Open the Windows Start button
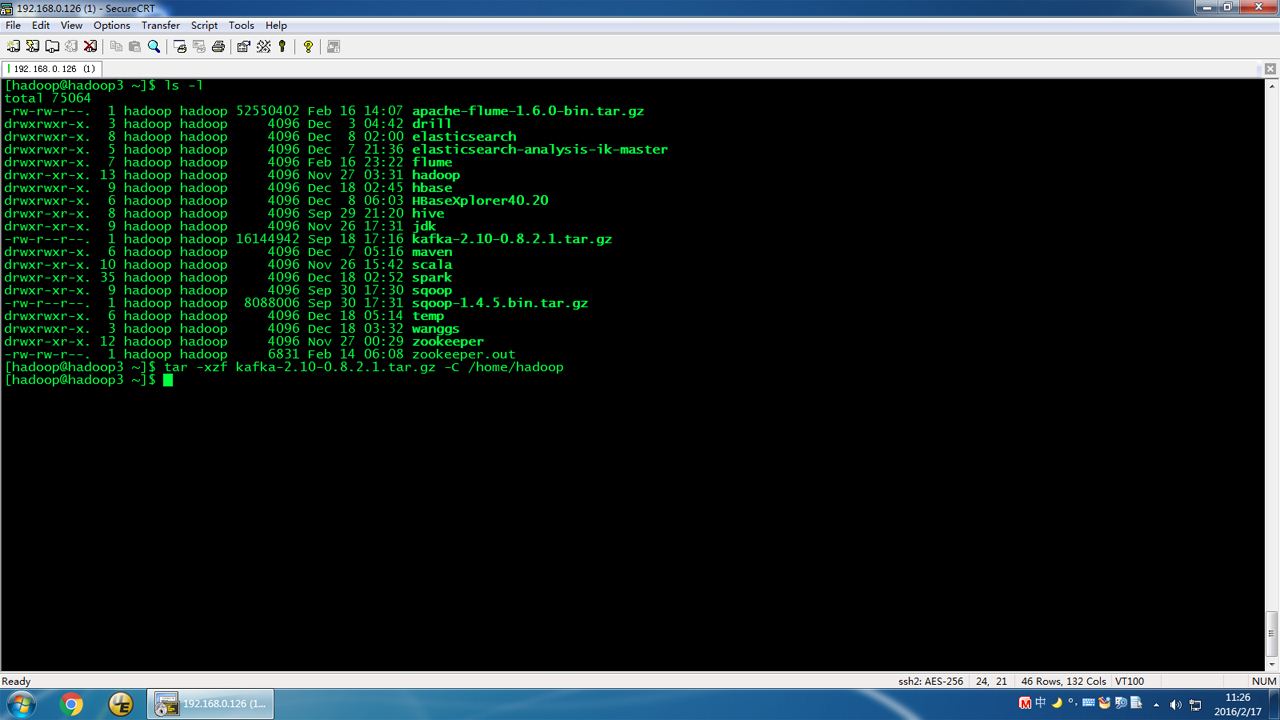This screenshot has height=720, width=1280. click(x=20, y=704)
